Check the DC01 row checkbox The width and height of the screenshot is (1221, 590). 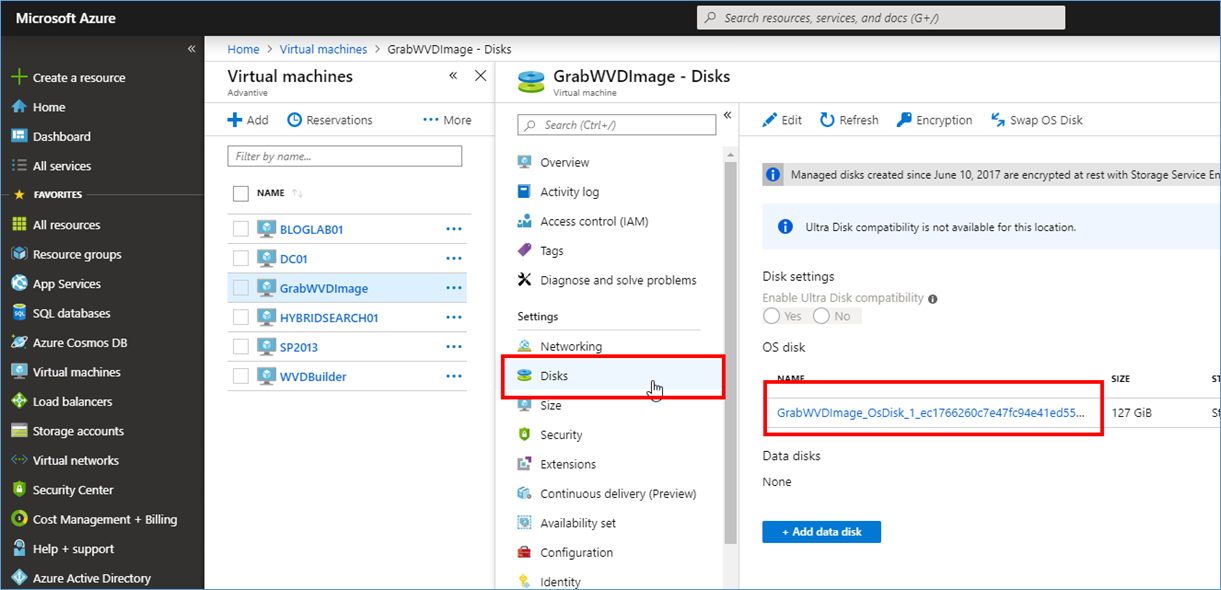(x=240, y=258)
